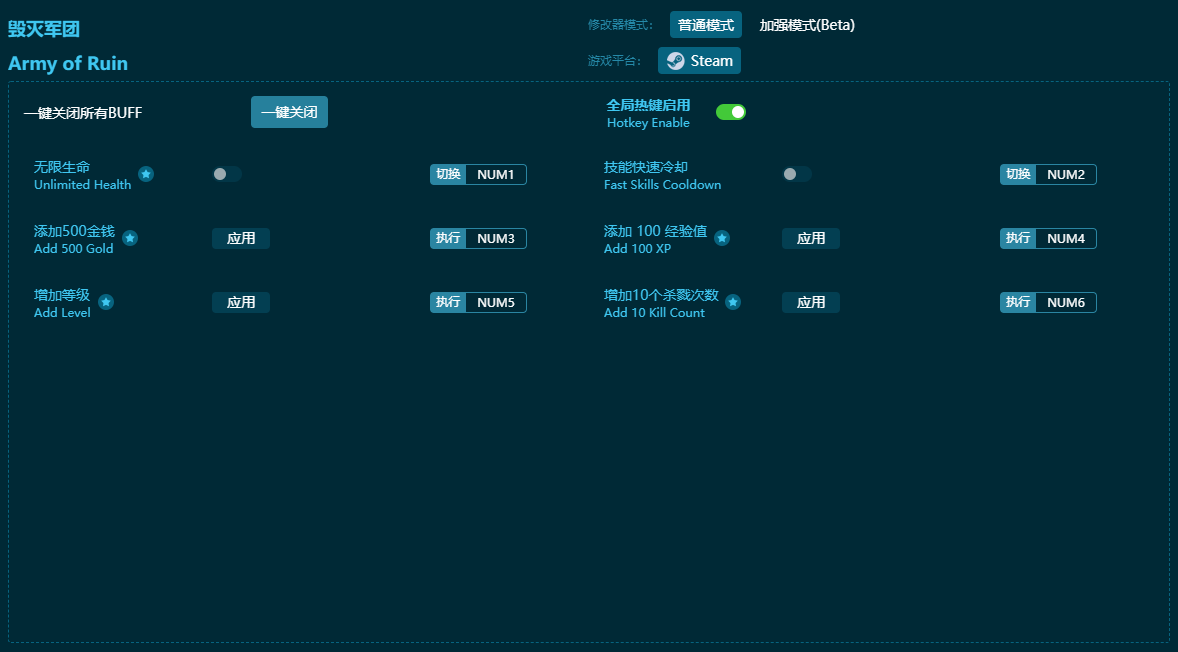Click 执行 NUM5 hotkey for Add Level
Image resolution: width=1178 pixels, height=652 pixels.
point(478,301)
